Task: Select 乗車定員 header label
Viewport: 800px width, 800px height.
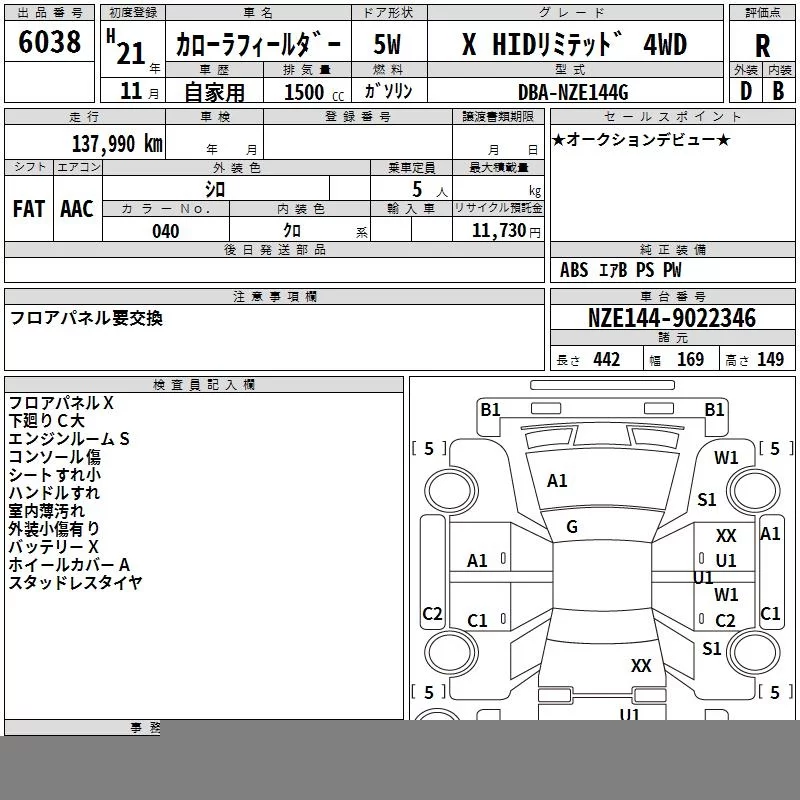Action: 411,168
